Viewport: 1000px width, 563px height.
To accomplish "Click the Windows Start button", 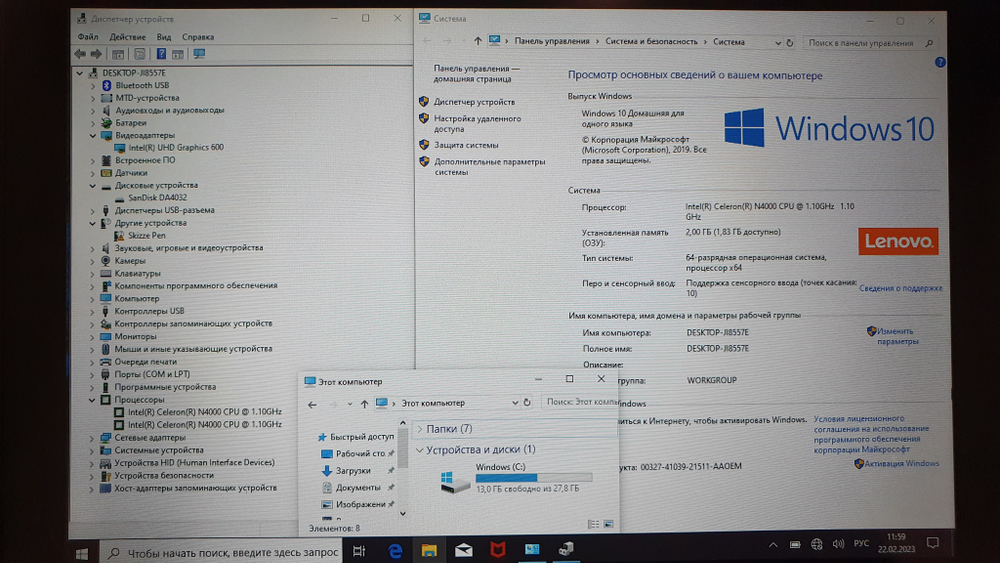I will (x=82, y=553).
